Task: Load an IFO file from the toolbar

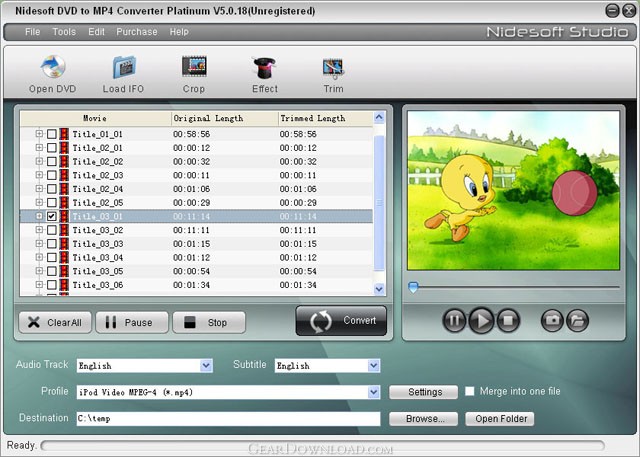Action: pyautogui.click(x=123, y=74)
